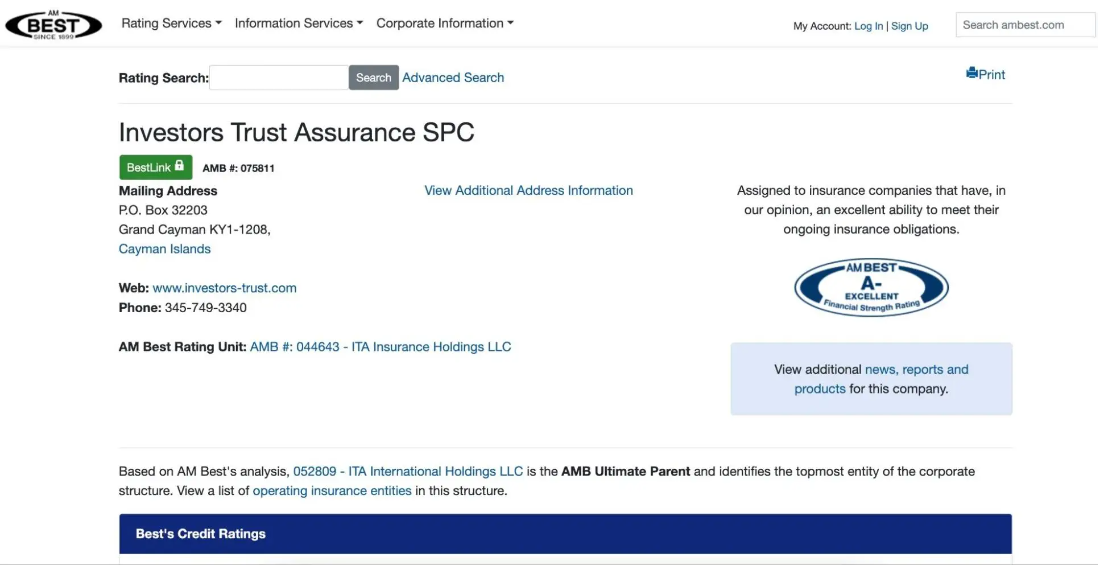Click the Log In link
This screenshot has width=1098, height=566.
pos(868,26)
